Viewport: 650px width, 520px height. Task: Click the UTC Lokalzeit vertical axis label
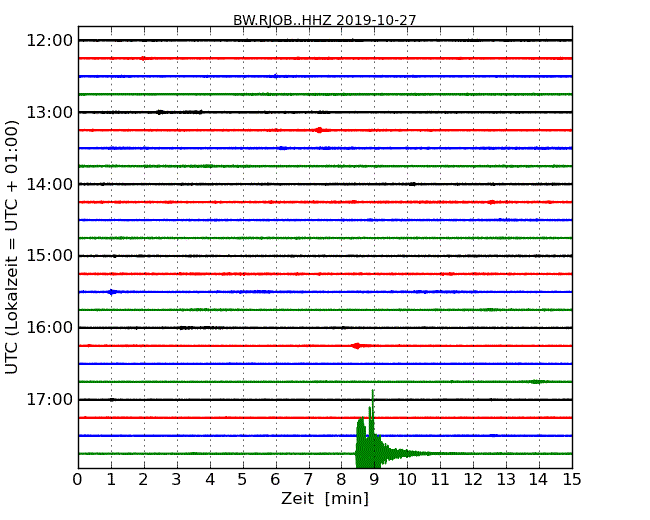tap(12, 247)
